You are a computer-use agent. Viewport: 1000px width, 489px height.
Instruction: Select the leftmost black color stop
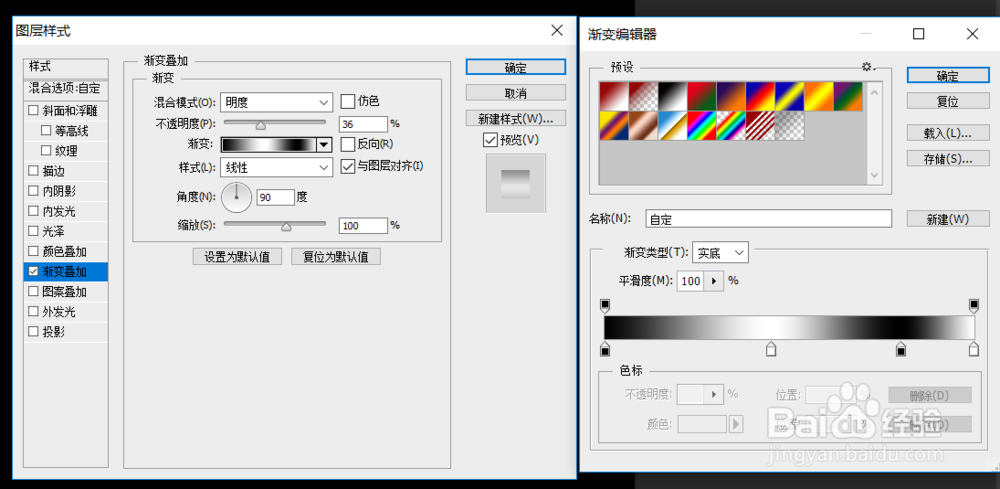(x=605, y=349)
